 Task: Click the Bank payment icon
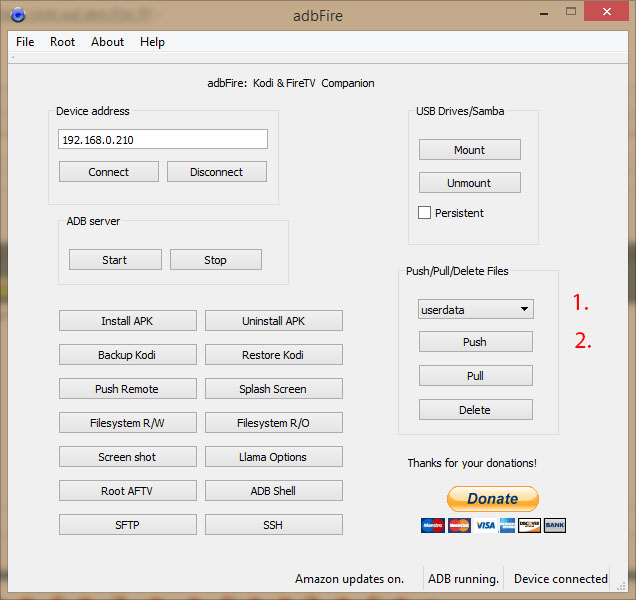[554, 525]
